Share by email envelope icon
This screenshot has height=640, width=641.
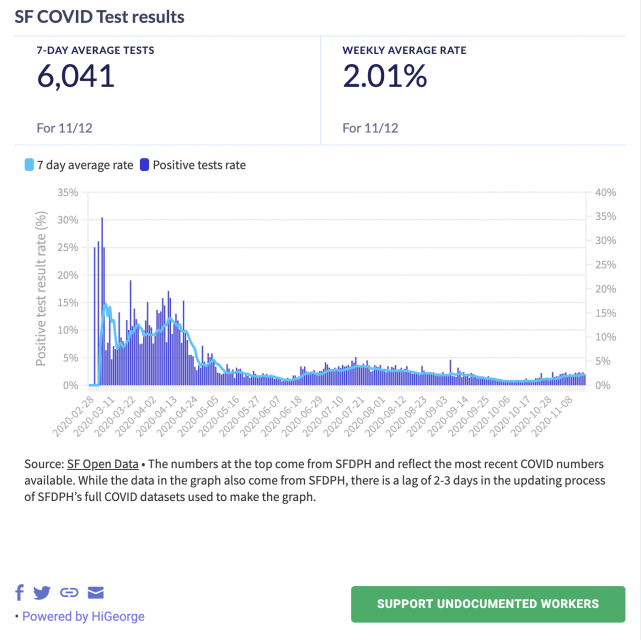click(x=96, y=593)
